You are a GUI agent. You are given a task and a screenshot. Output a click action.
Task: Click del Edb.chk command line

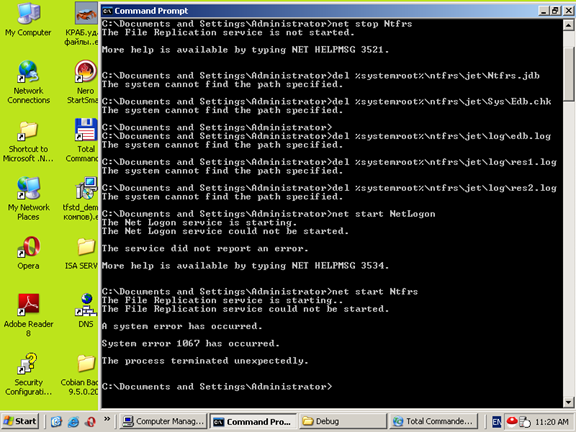(327, 101)
